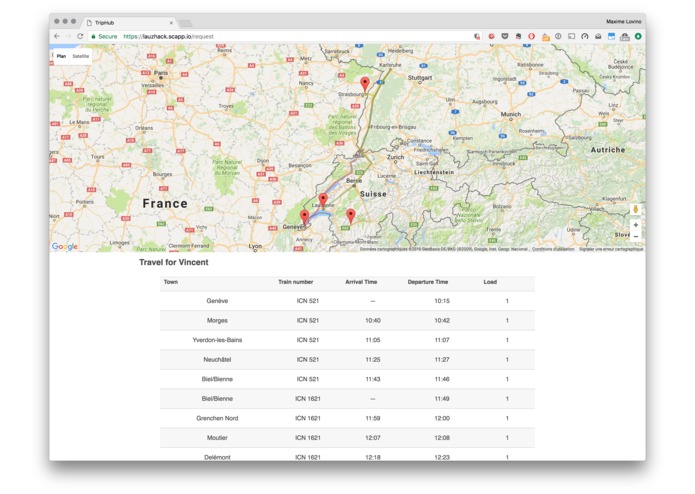
Task: Click the 11:07 departure time
Action: click(442, 340)
